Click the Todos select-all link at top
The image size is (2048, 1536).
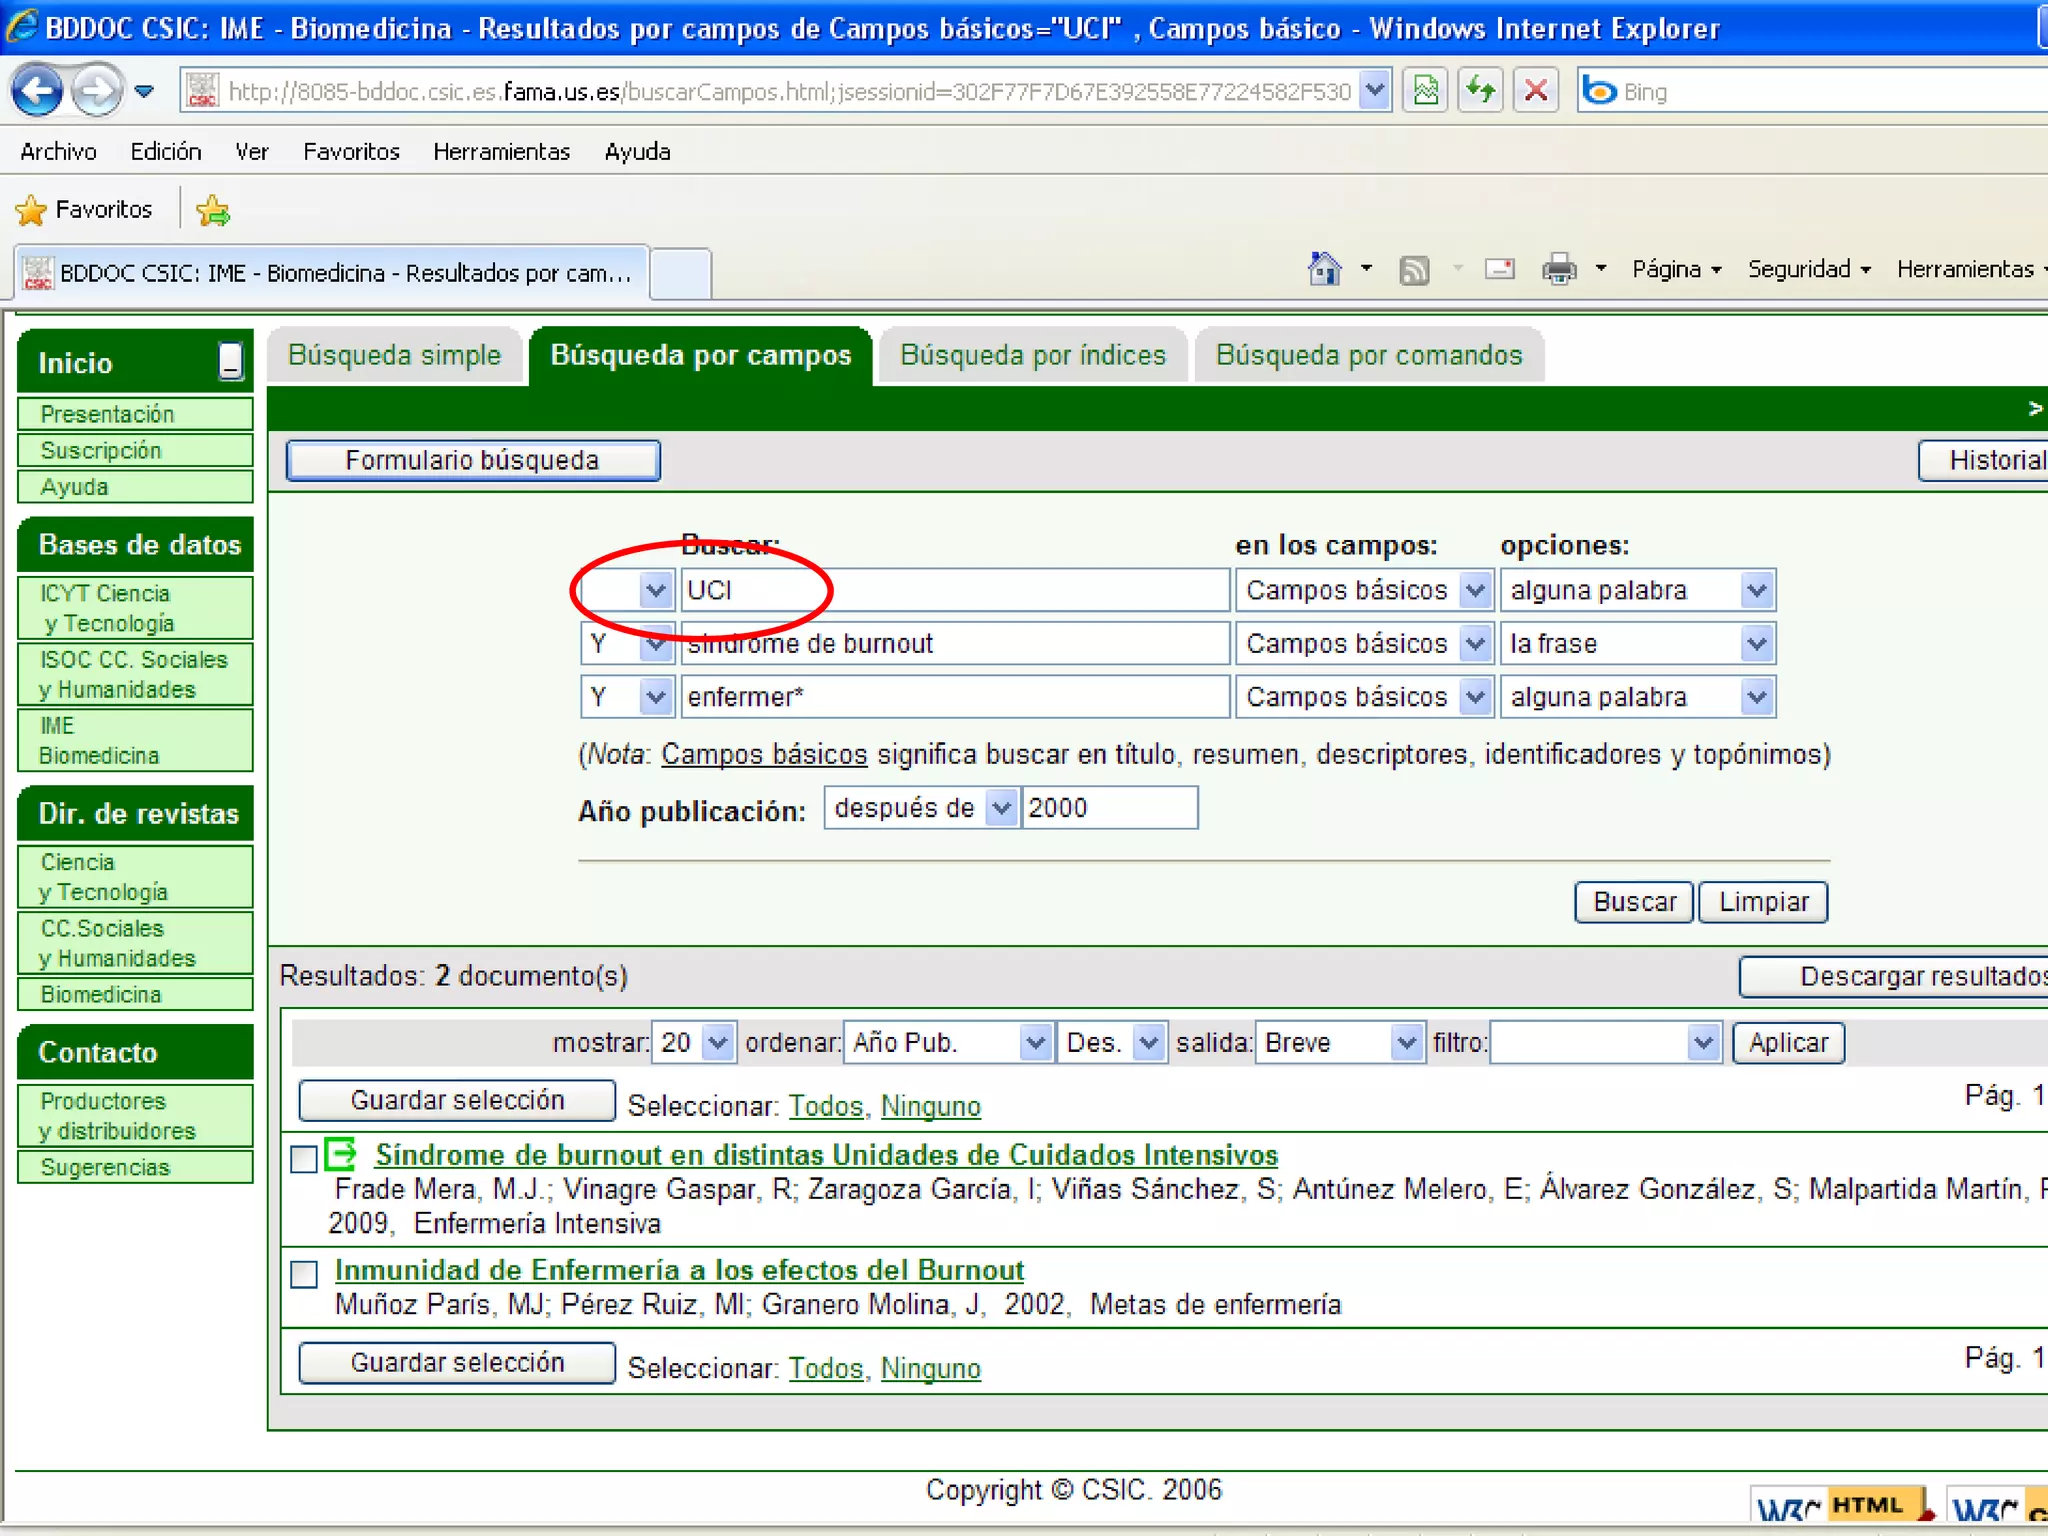point(825,1106)
